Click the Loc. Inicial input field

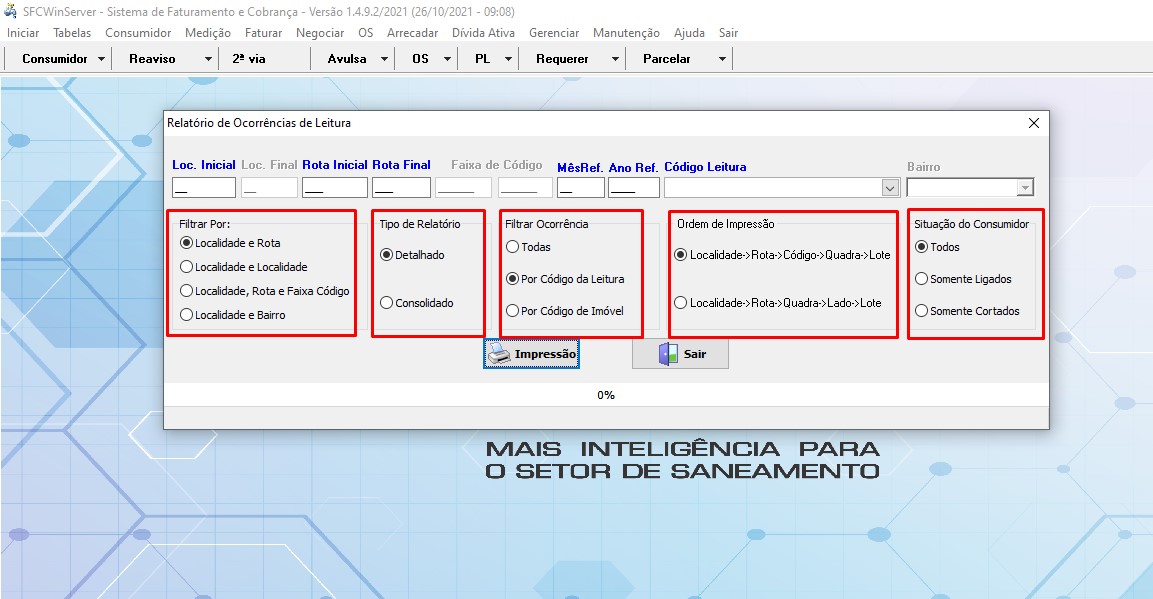tap(204, 188)
